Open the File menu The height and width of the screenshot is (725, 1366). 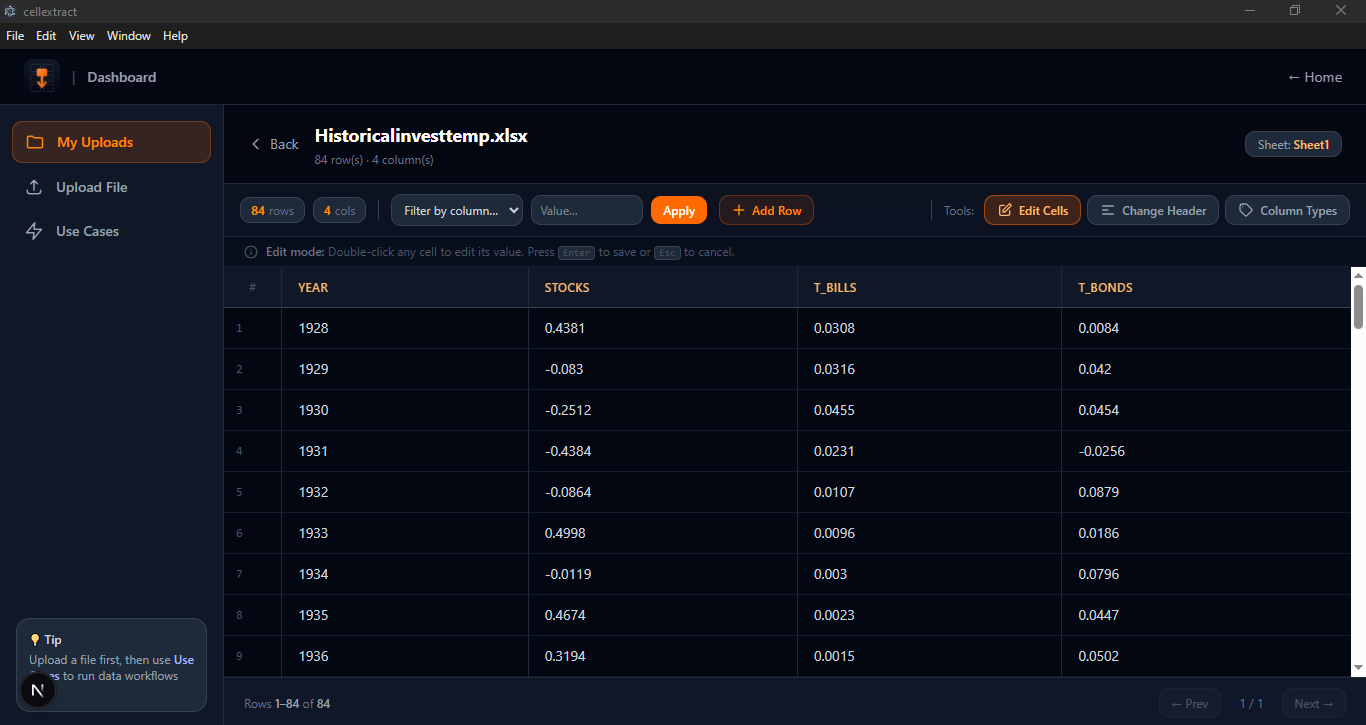15,36
